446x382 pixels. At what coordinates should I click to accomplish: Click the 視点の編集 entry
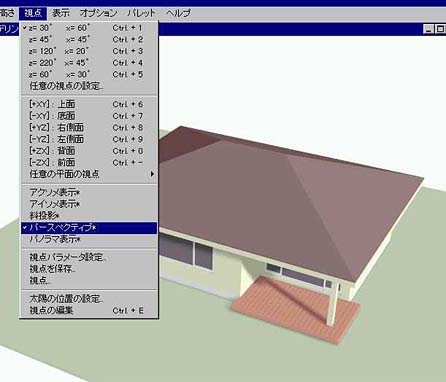(x=89, y=311)
